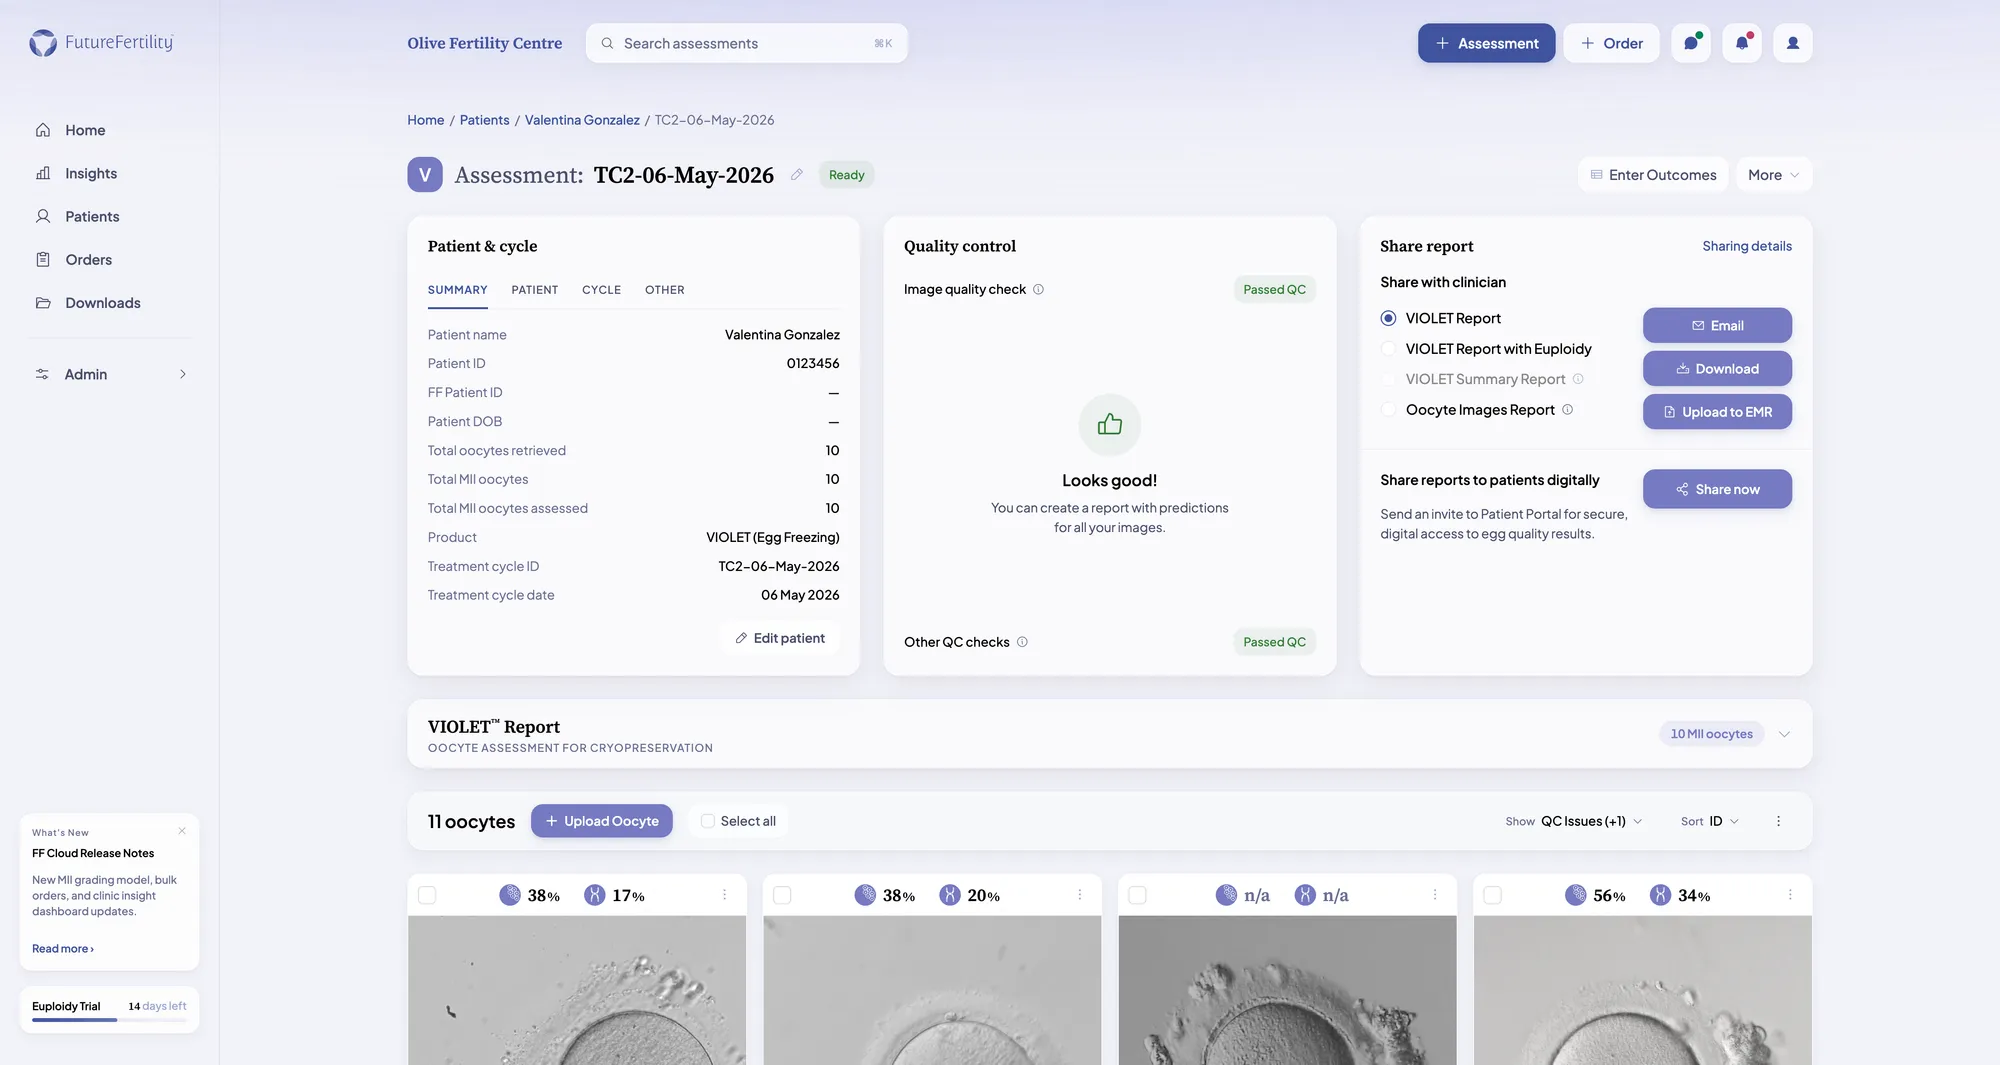Open Read more in What's New
The width and height of the screenshot is (2000, 1065).
63,948
